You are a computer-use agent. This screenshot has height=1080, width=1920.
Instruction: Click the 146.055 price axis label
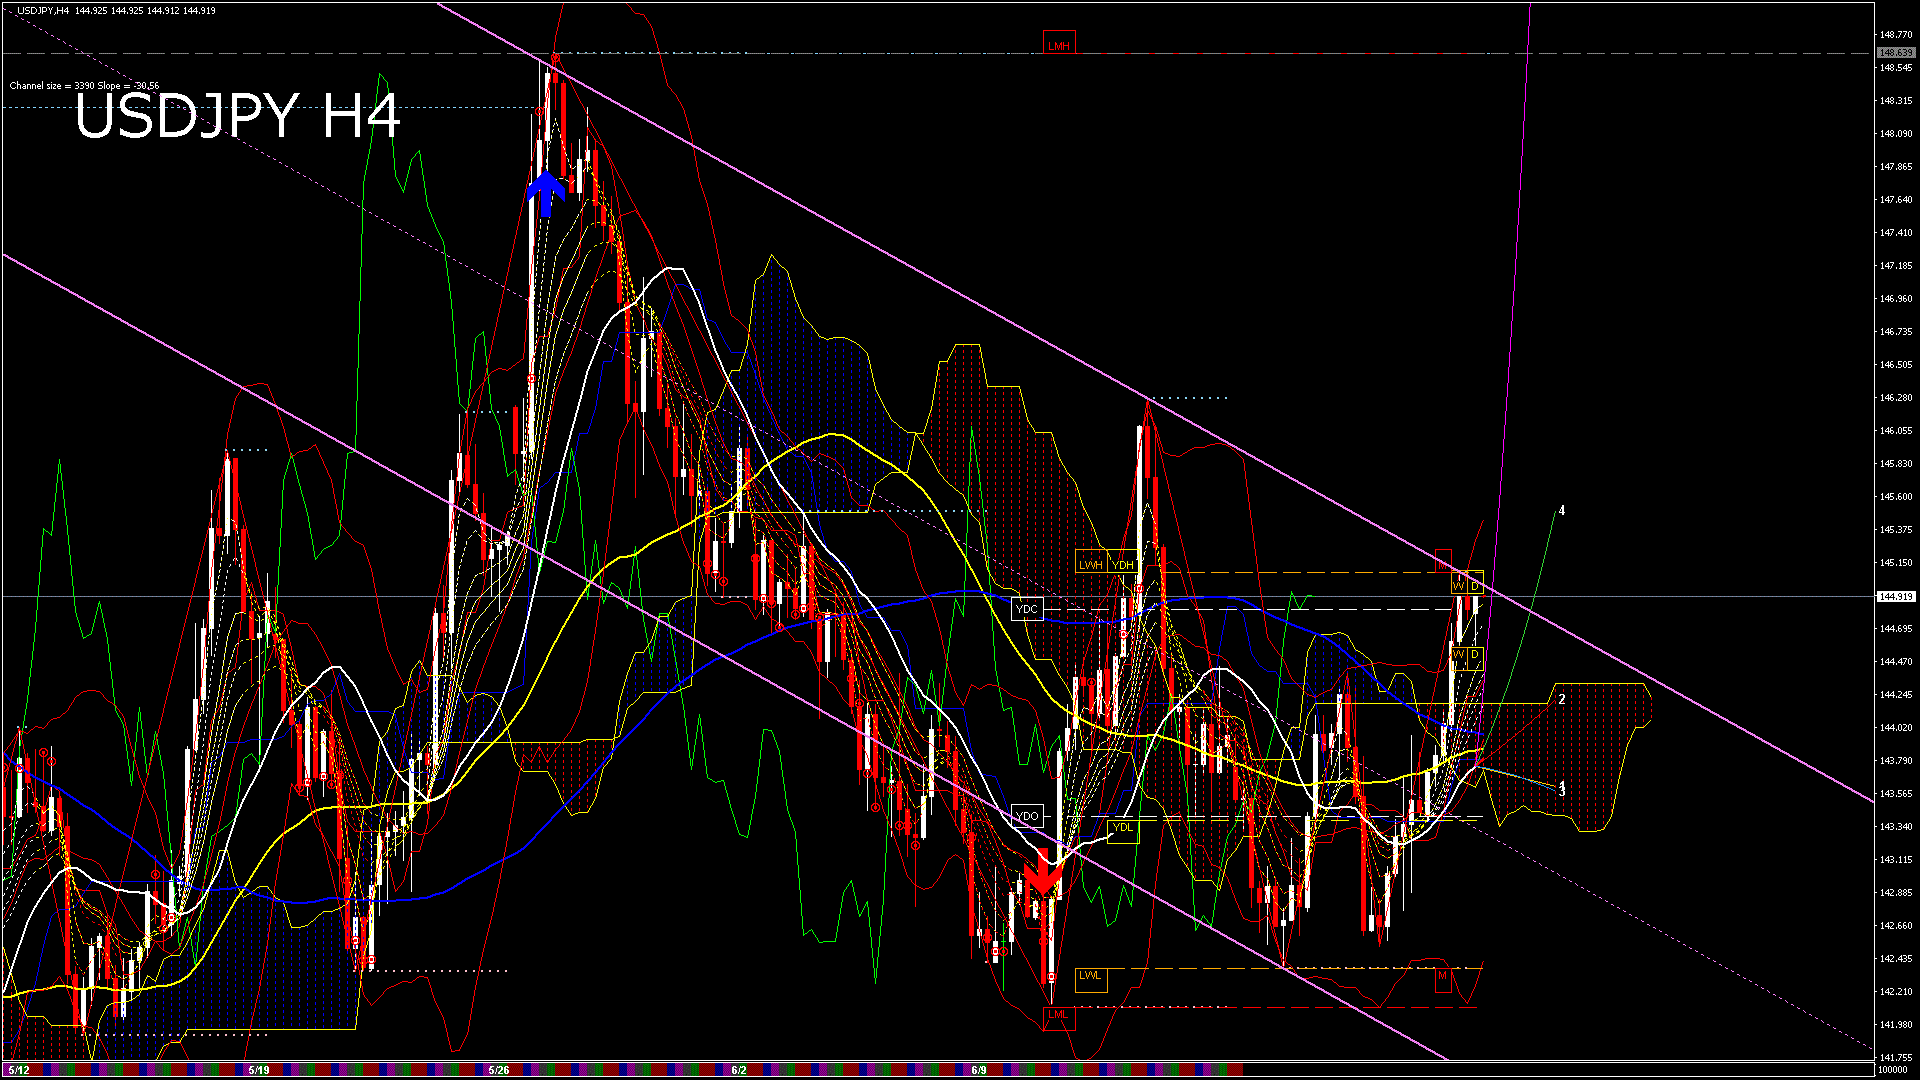(x=1896, y=431)
